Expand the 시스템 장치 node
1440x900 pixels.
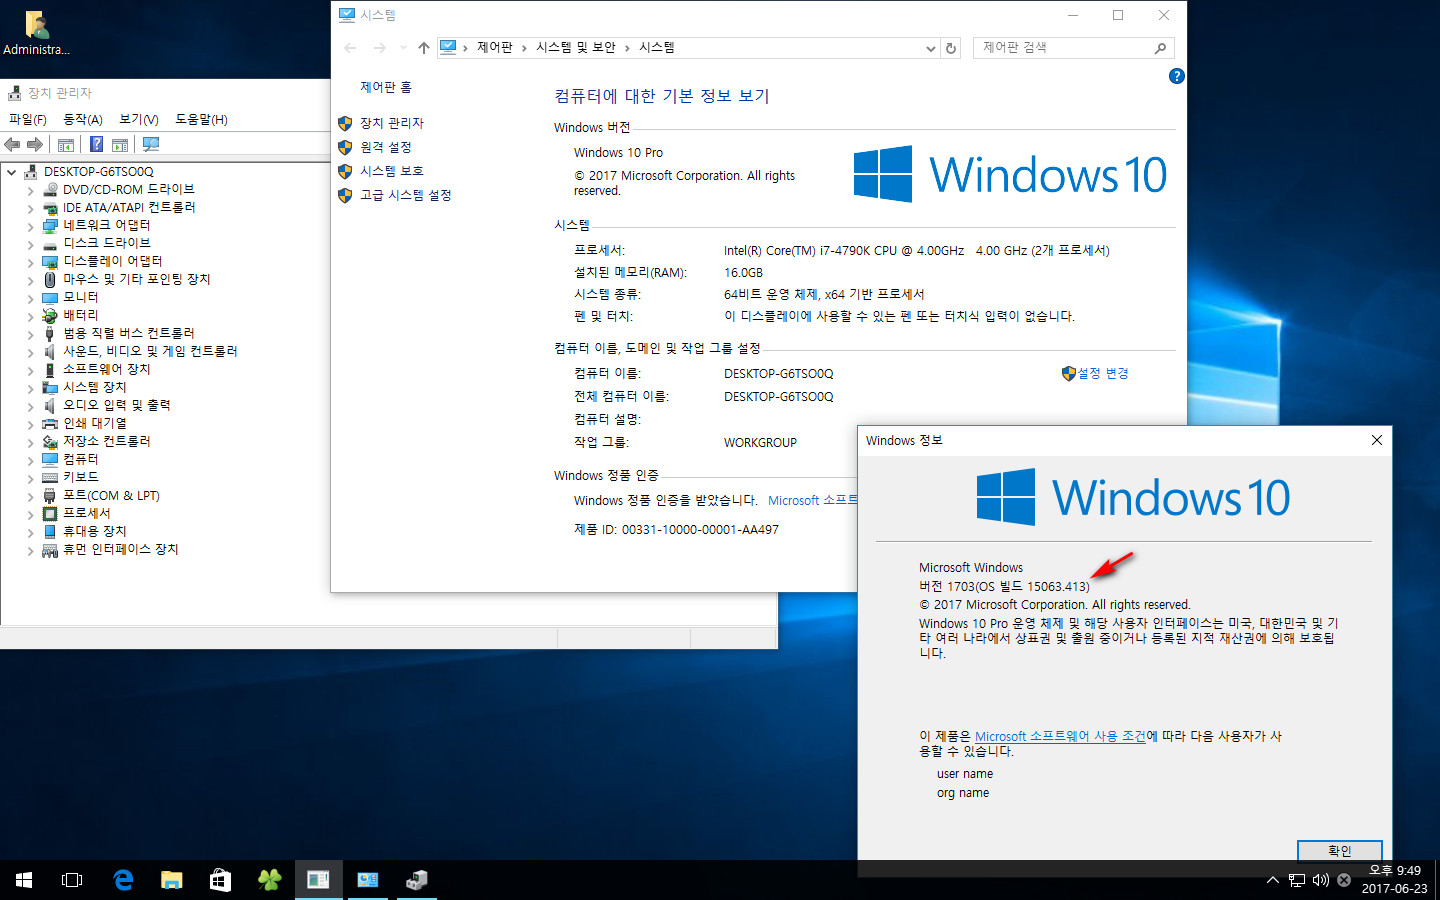[30, 388]
